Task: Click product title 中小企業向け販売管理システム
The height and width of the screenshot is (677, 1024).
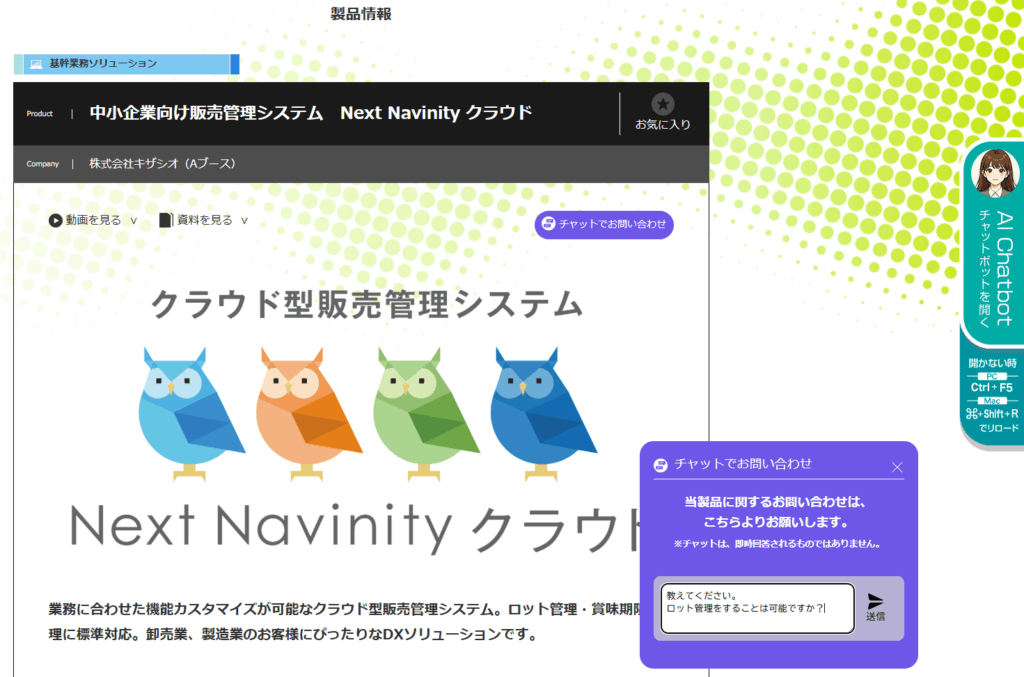Action: 206,113
